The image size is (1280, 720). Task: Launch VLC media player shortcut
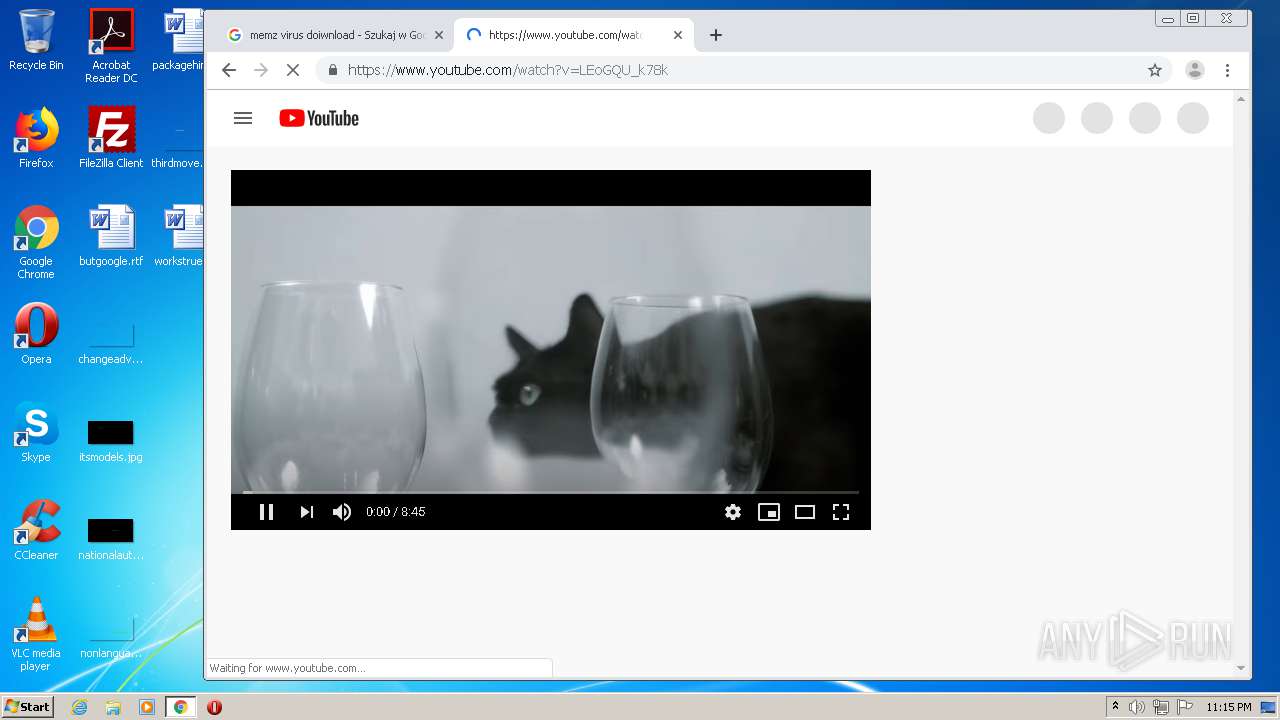pyautogui.click(x=36, y=634)
